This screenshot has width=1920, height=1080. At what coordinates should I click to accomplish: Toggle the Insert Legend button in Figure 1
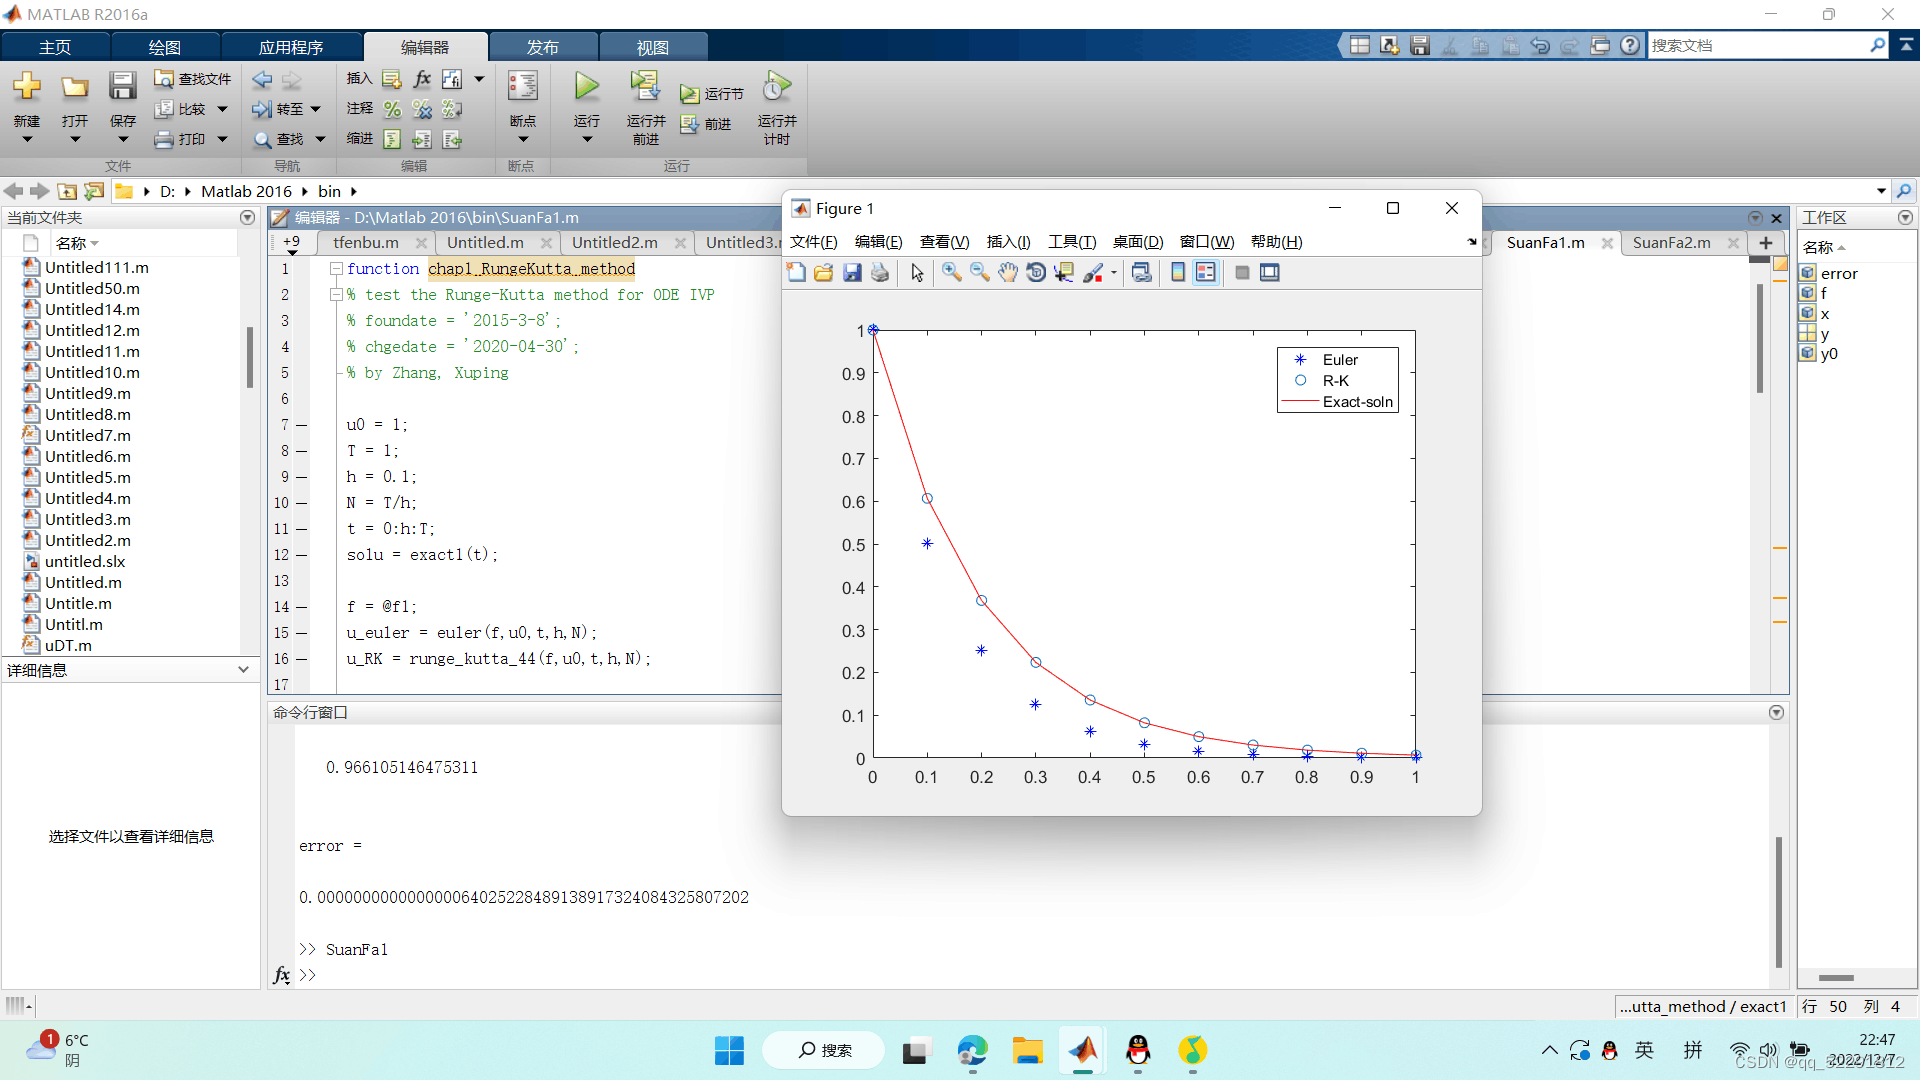pyautogui.click(x=1206, y=272)
